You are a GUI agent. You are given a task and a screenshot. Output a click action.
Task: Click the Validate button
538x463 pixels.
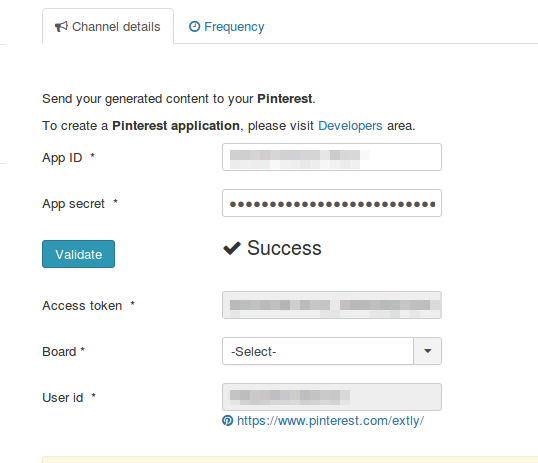79,254
